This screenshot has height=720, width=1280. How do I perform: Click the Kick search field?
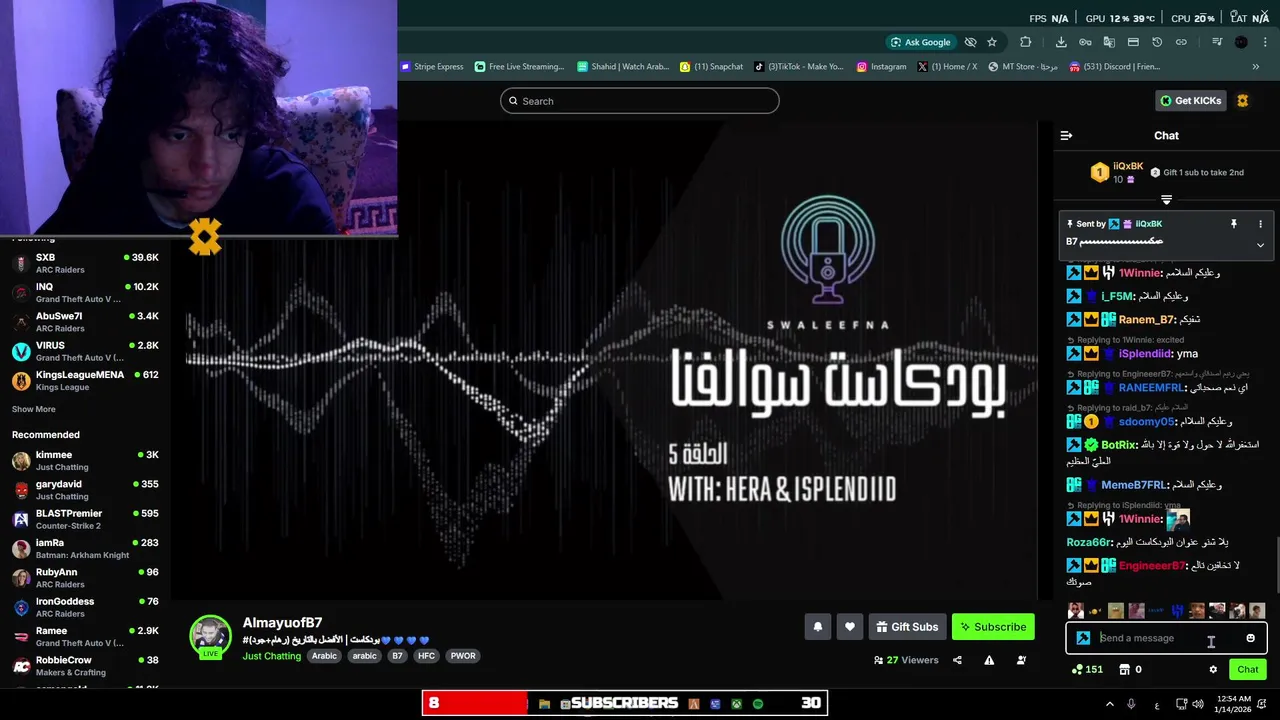639,101
